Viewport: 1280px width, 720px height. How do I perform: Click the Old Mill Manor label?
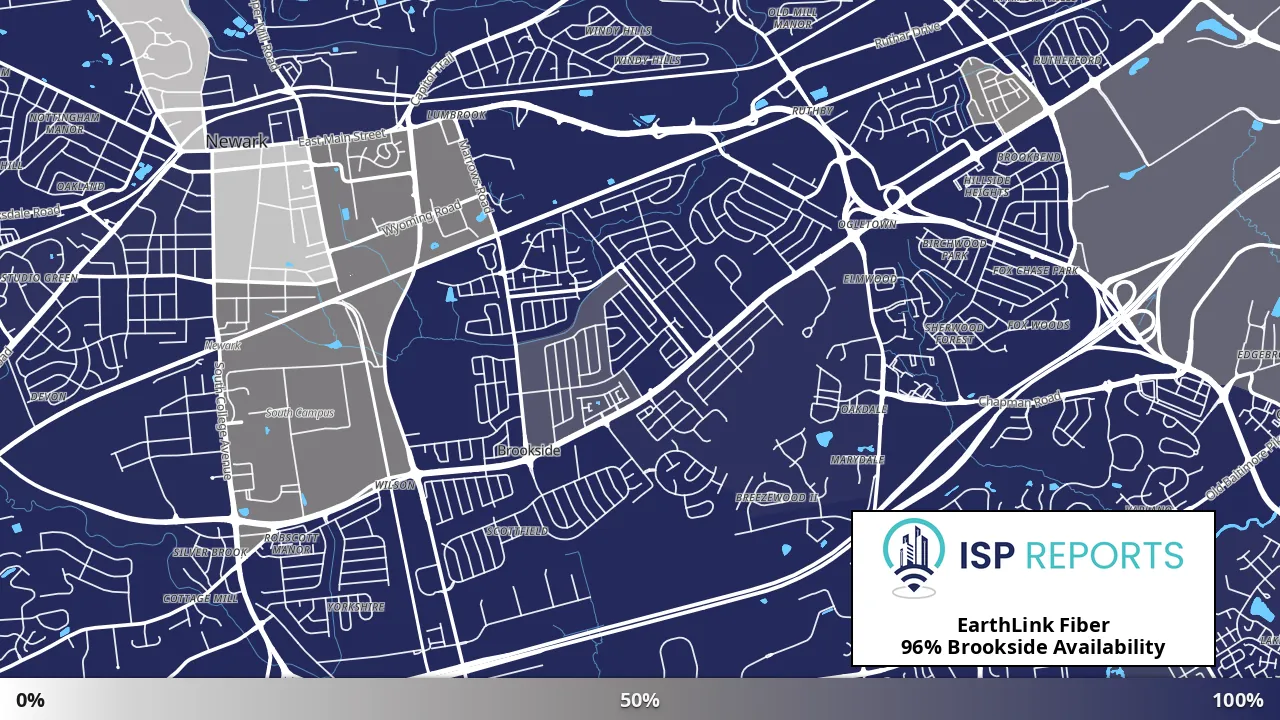[793, 17]
